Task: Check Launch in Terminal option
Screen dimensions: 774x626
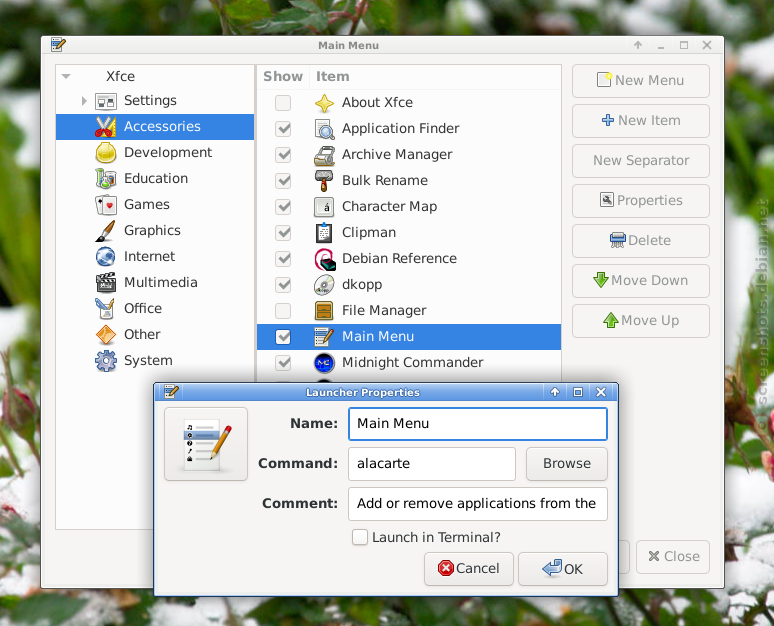Action: coord(360,537)
